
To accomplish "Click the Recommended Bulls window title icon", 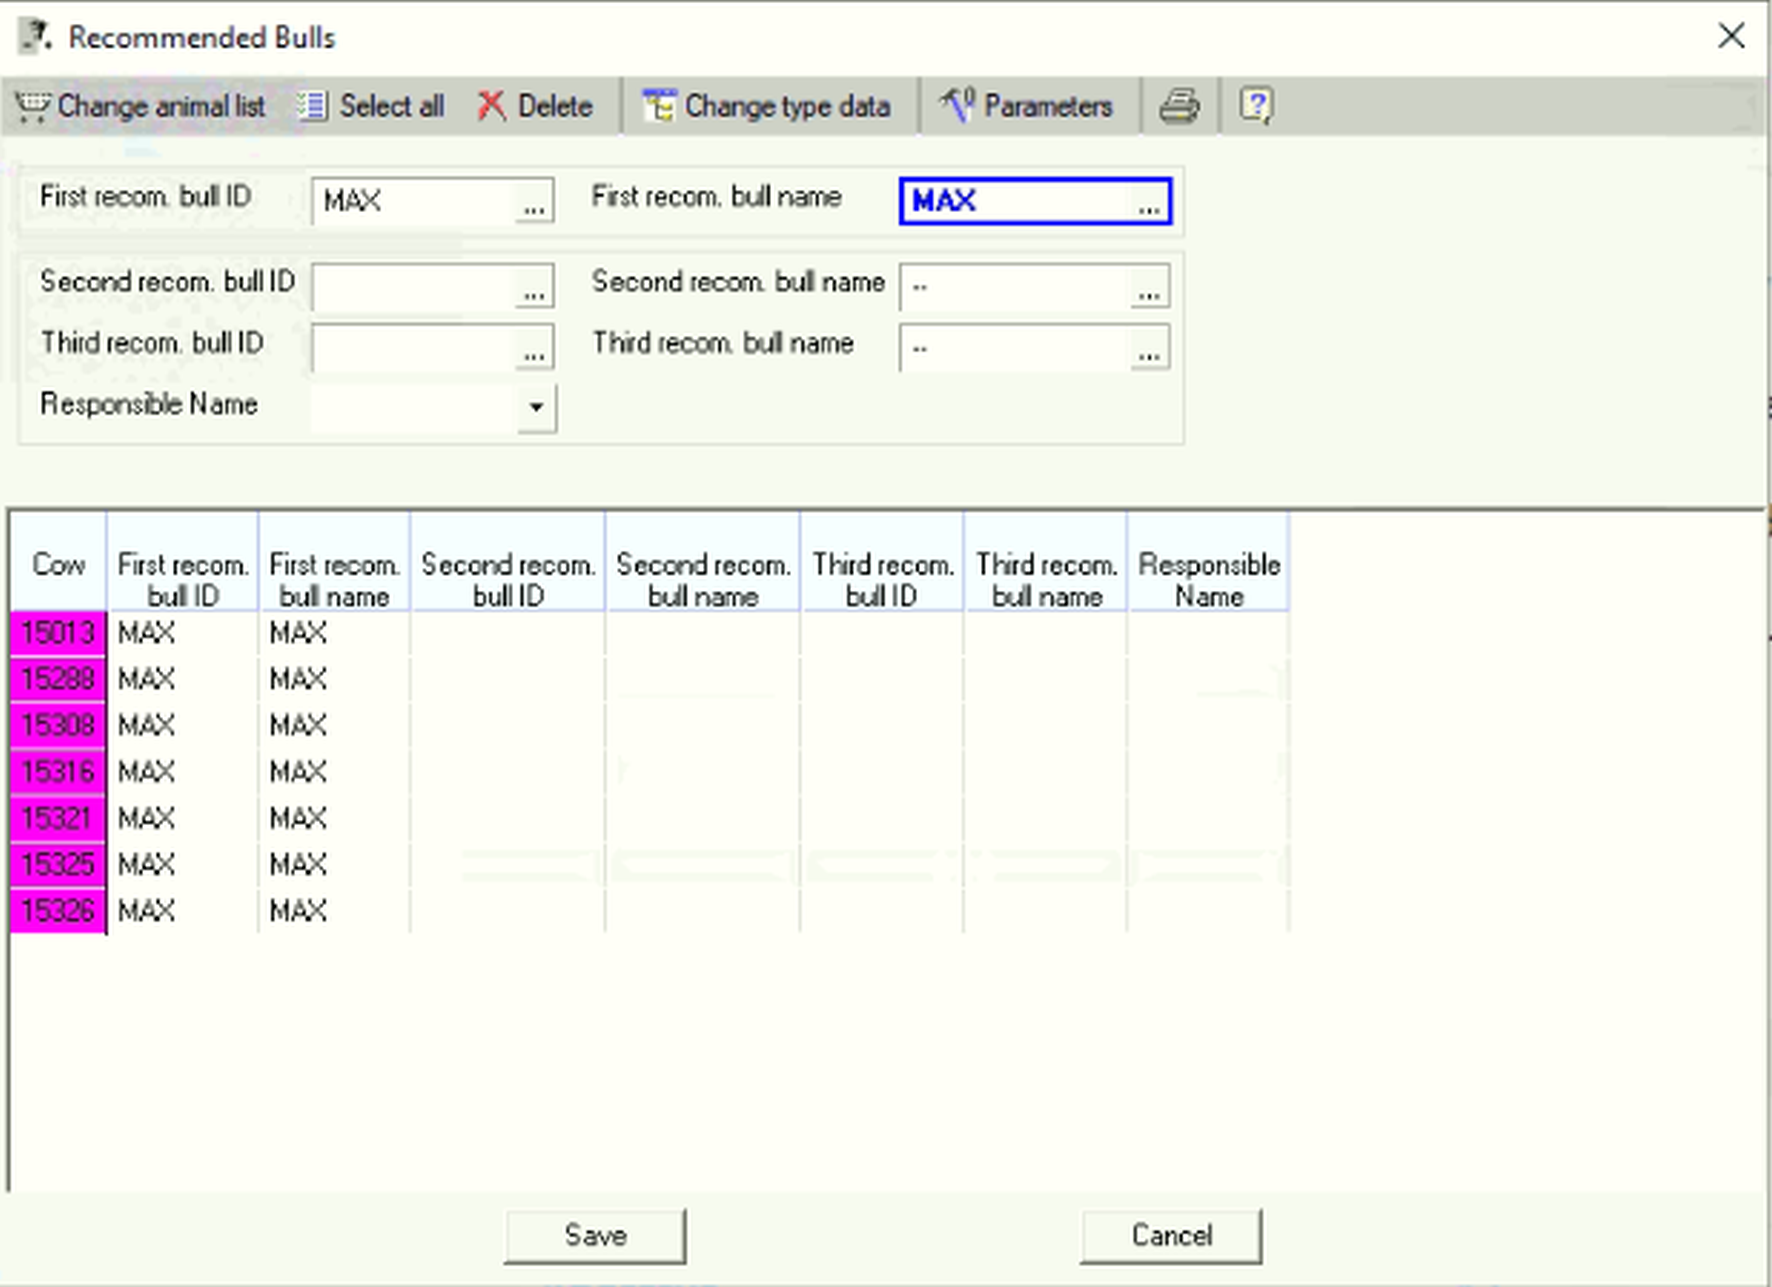I will click(x=36, y=37).
